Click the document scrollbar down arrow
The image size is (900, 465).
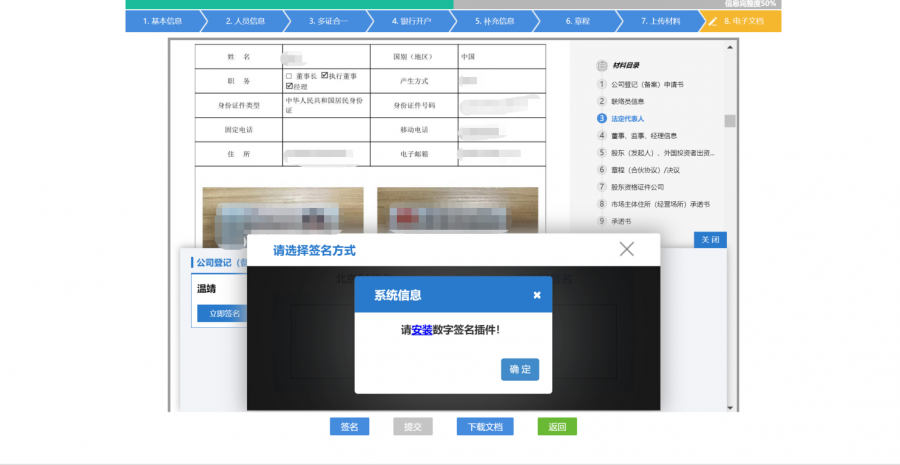click(x=730, y=408)
